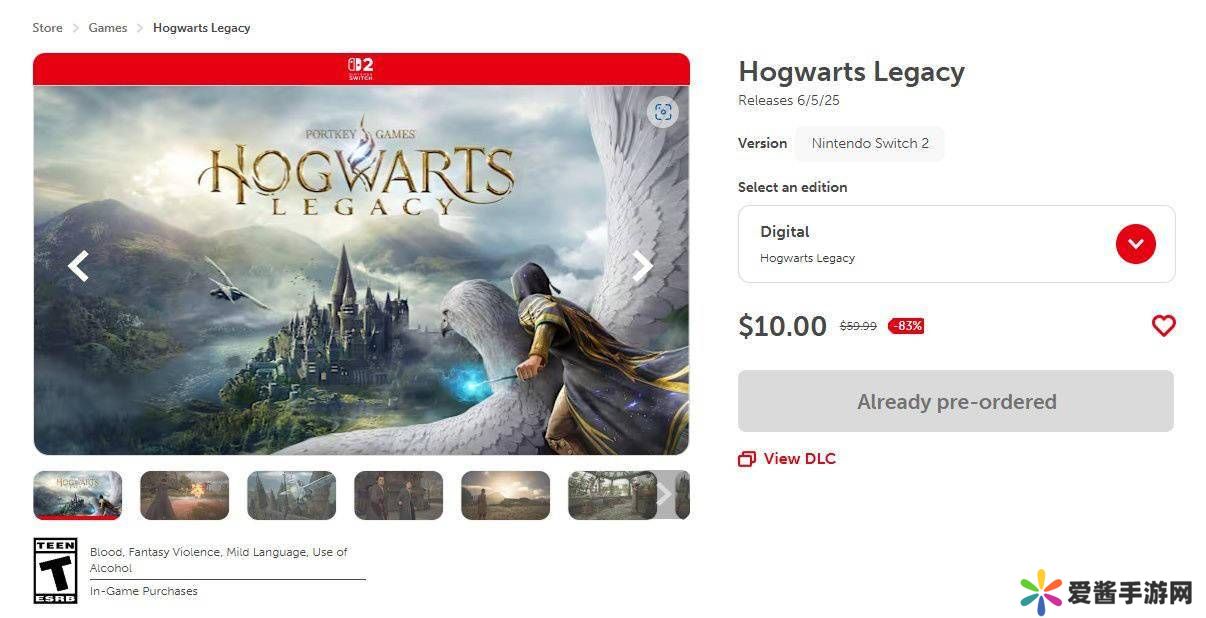The width and height of the screenshot is (1206, 618).
Task: Pick the fourth thumbnail with two characters
Action: 398,495
